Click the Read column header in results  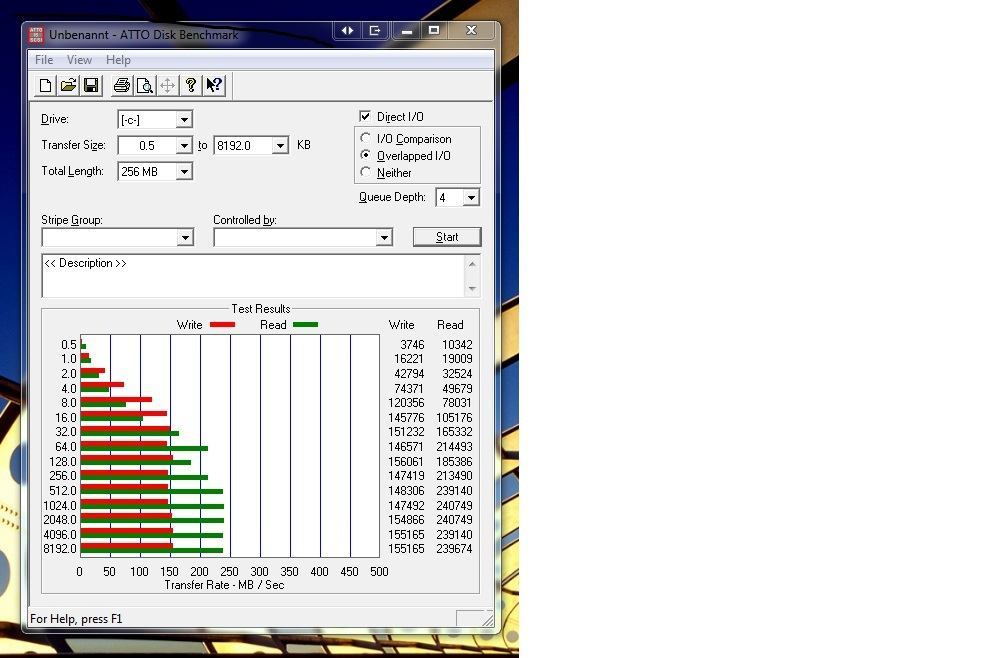pos(450,325)
